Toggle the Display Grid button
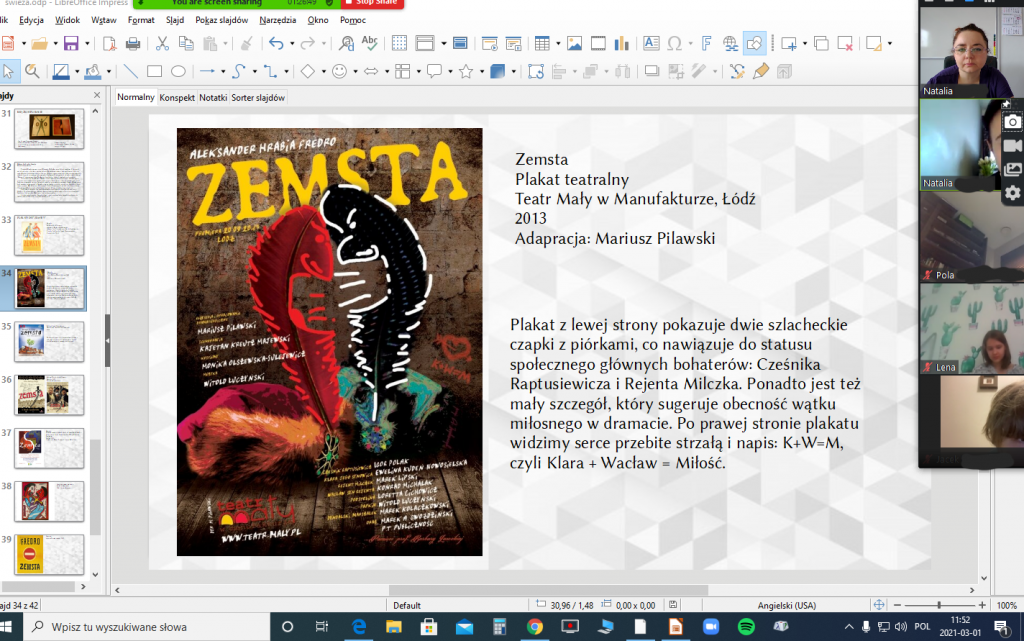This screenshot has height=641, width=1024. click(x=399, y=43)
